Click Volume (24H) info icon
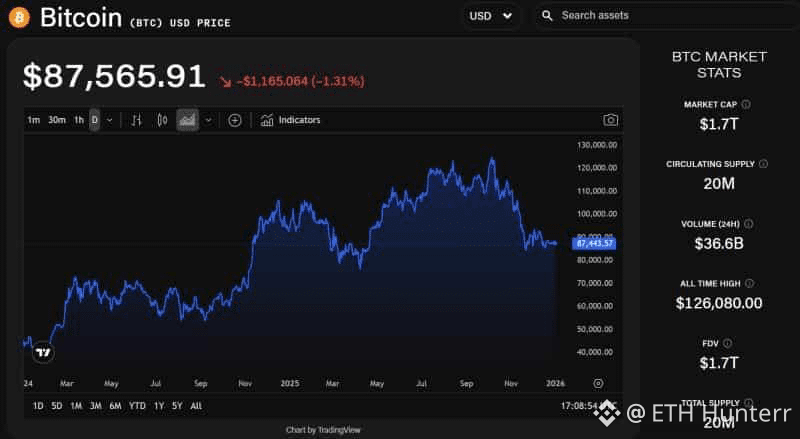 [x=748, y=224]
